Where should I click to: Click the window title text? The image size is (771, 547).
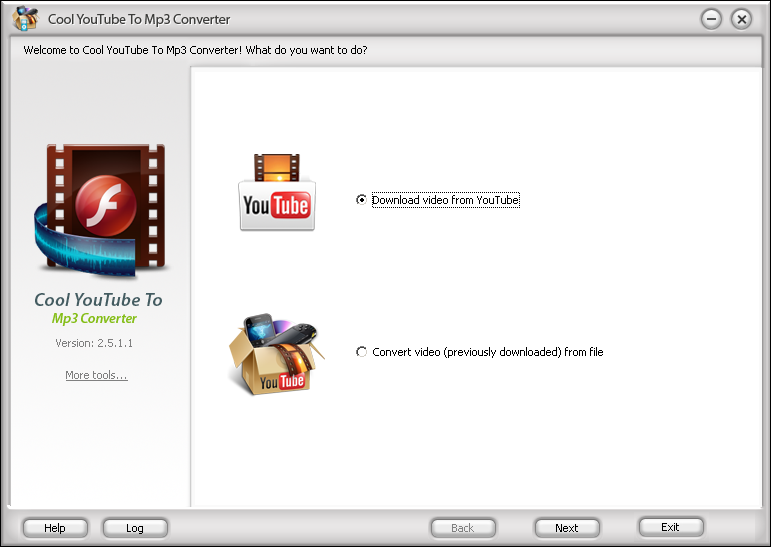[x=139, y=19]
